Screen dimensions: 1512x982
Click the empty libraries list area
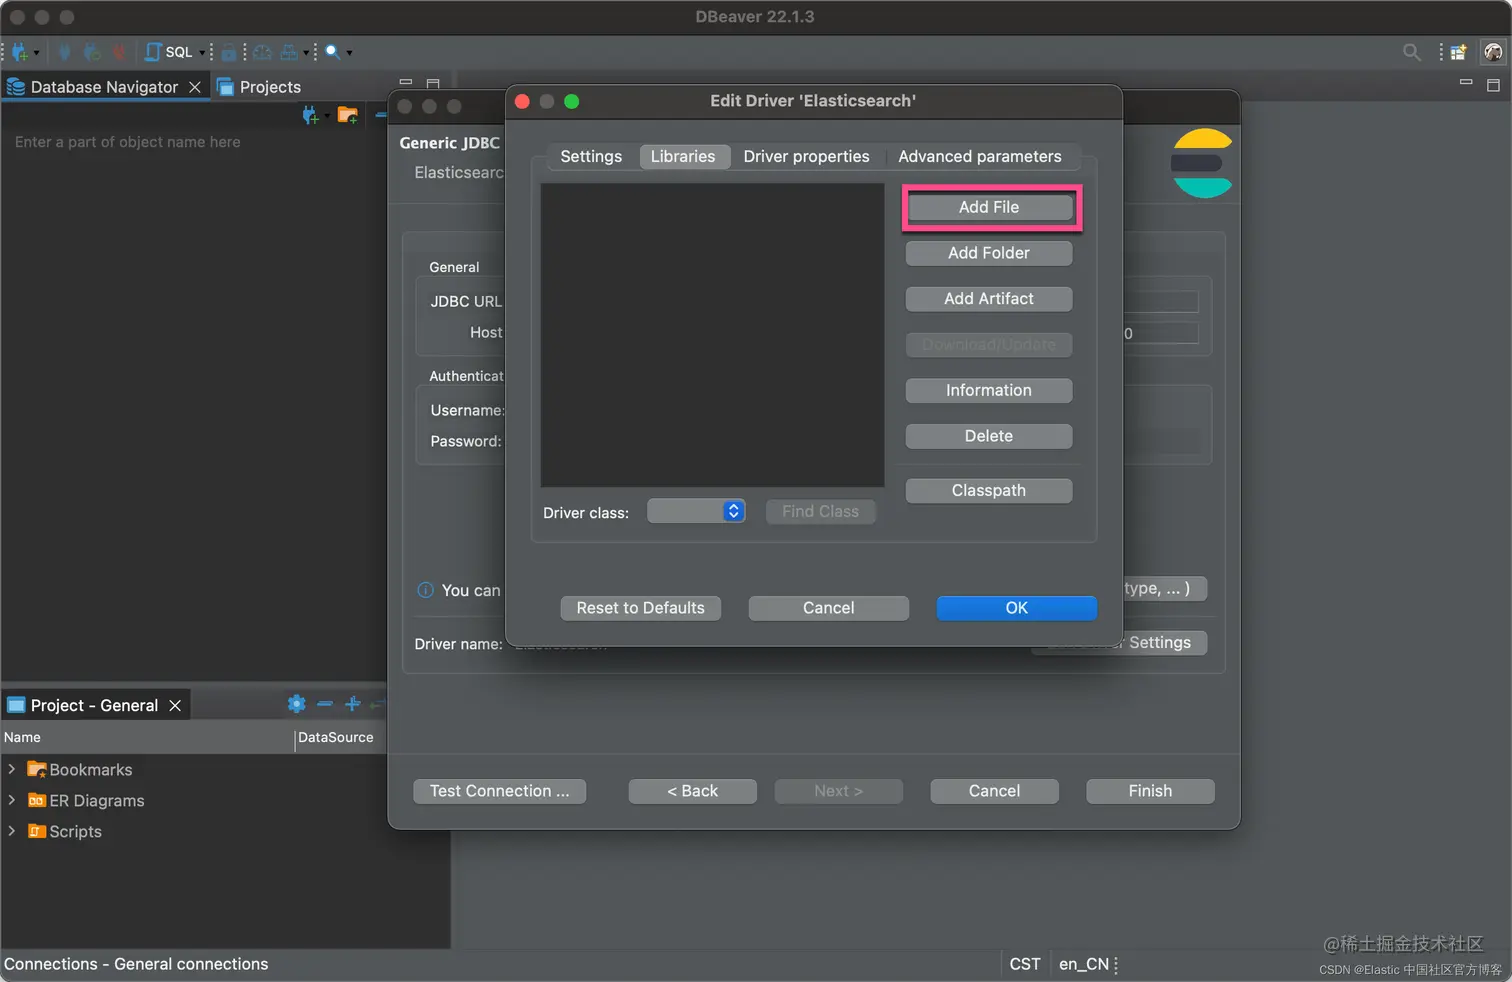pos(712,335)
